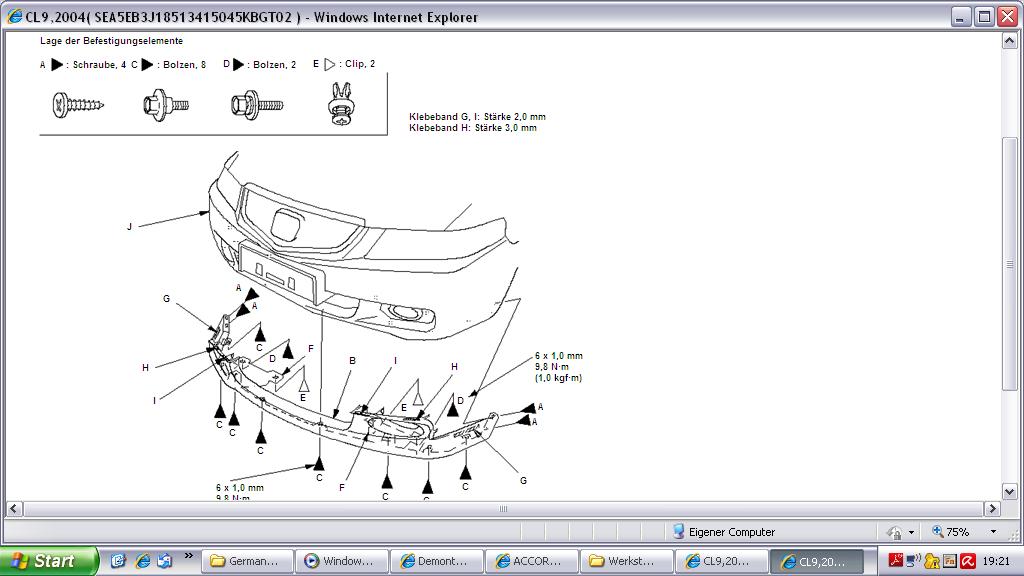The width and height of the screenshot is (1024, 576).
Task: Click the Clip fastener illustration
Action: pyautogui.click(x=341, y=103)
